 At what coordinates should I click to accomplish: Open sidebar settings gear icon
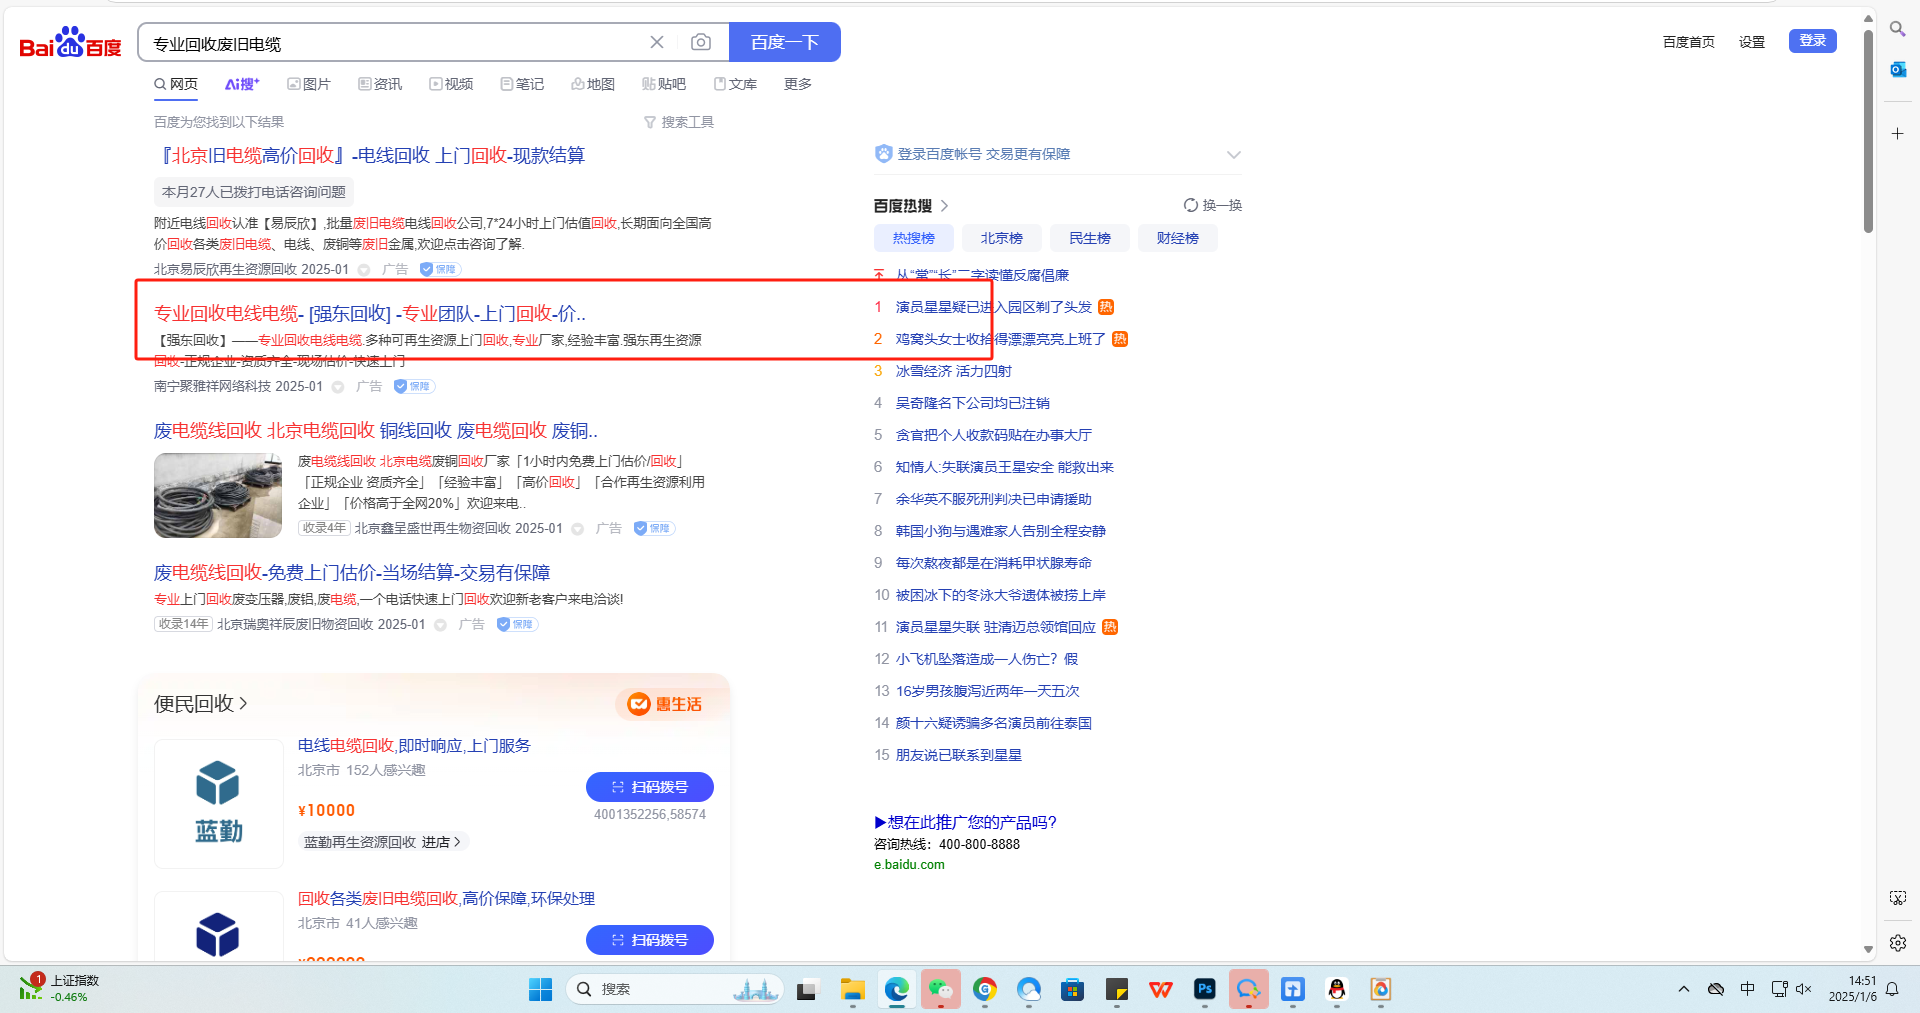(1897, 942)
